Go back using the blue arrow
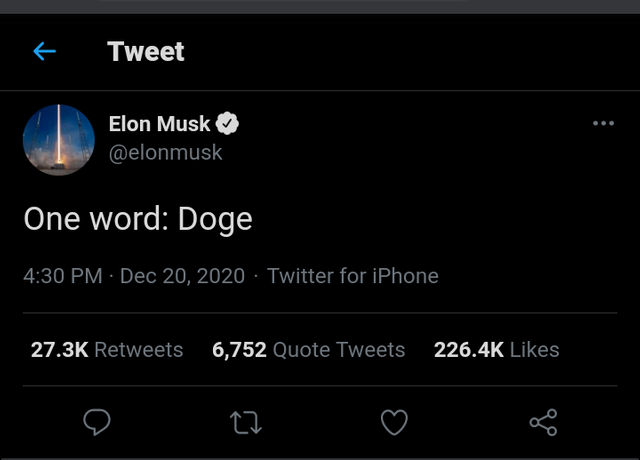Screen dimensions: 640x460 (44, 51)
